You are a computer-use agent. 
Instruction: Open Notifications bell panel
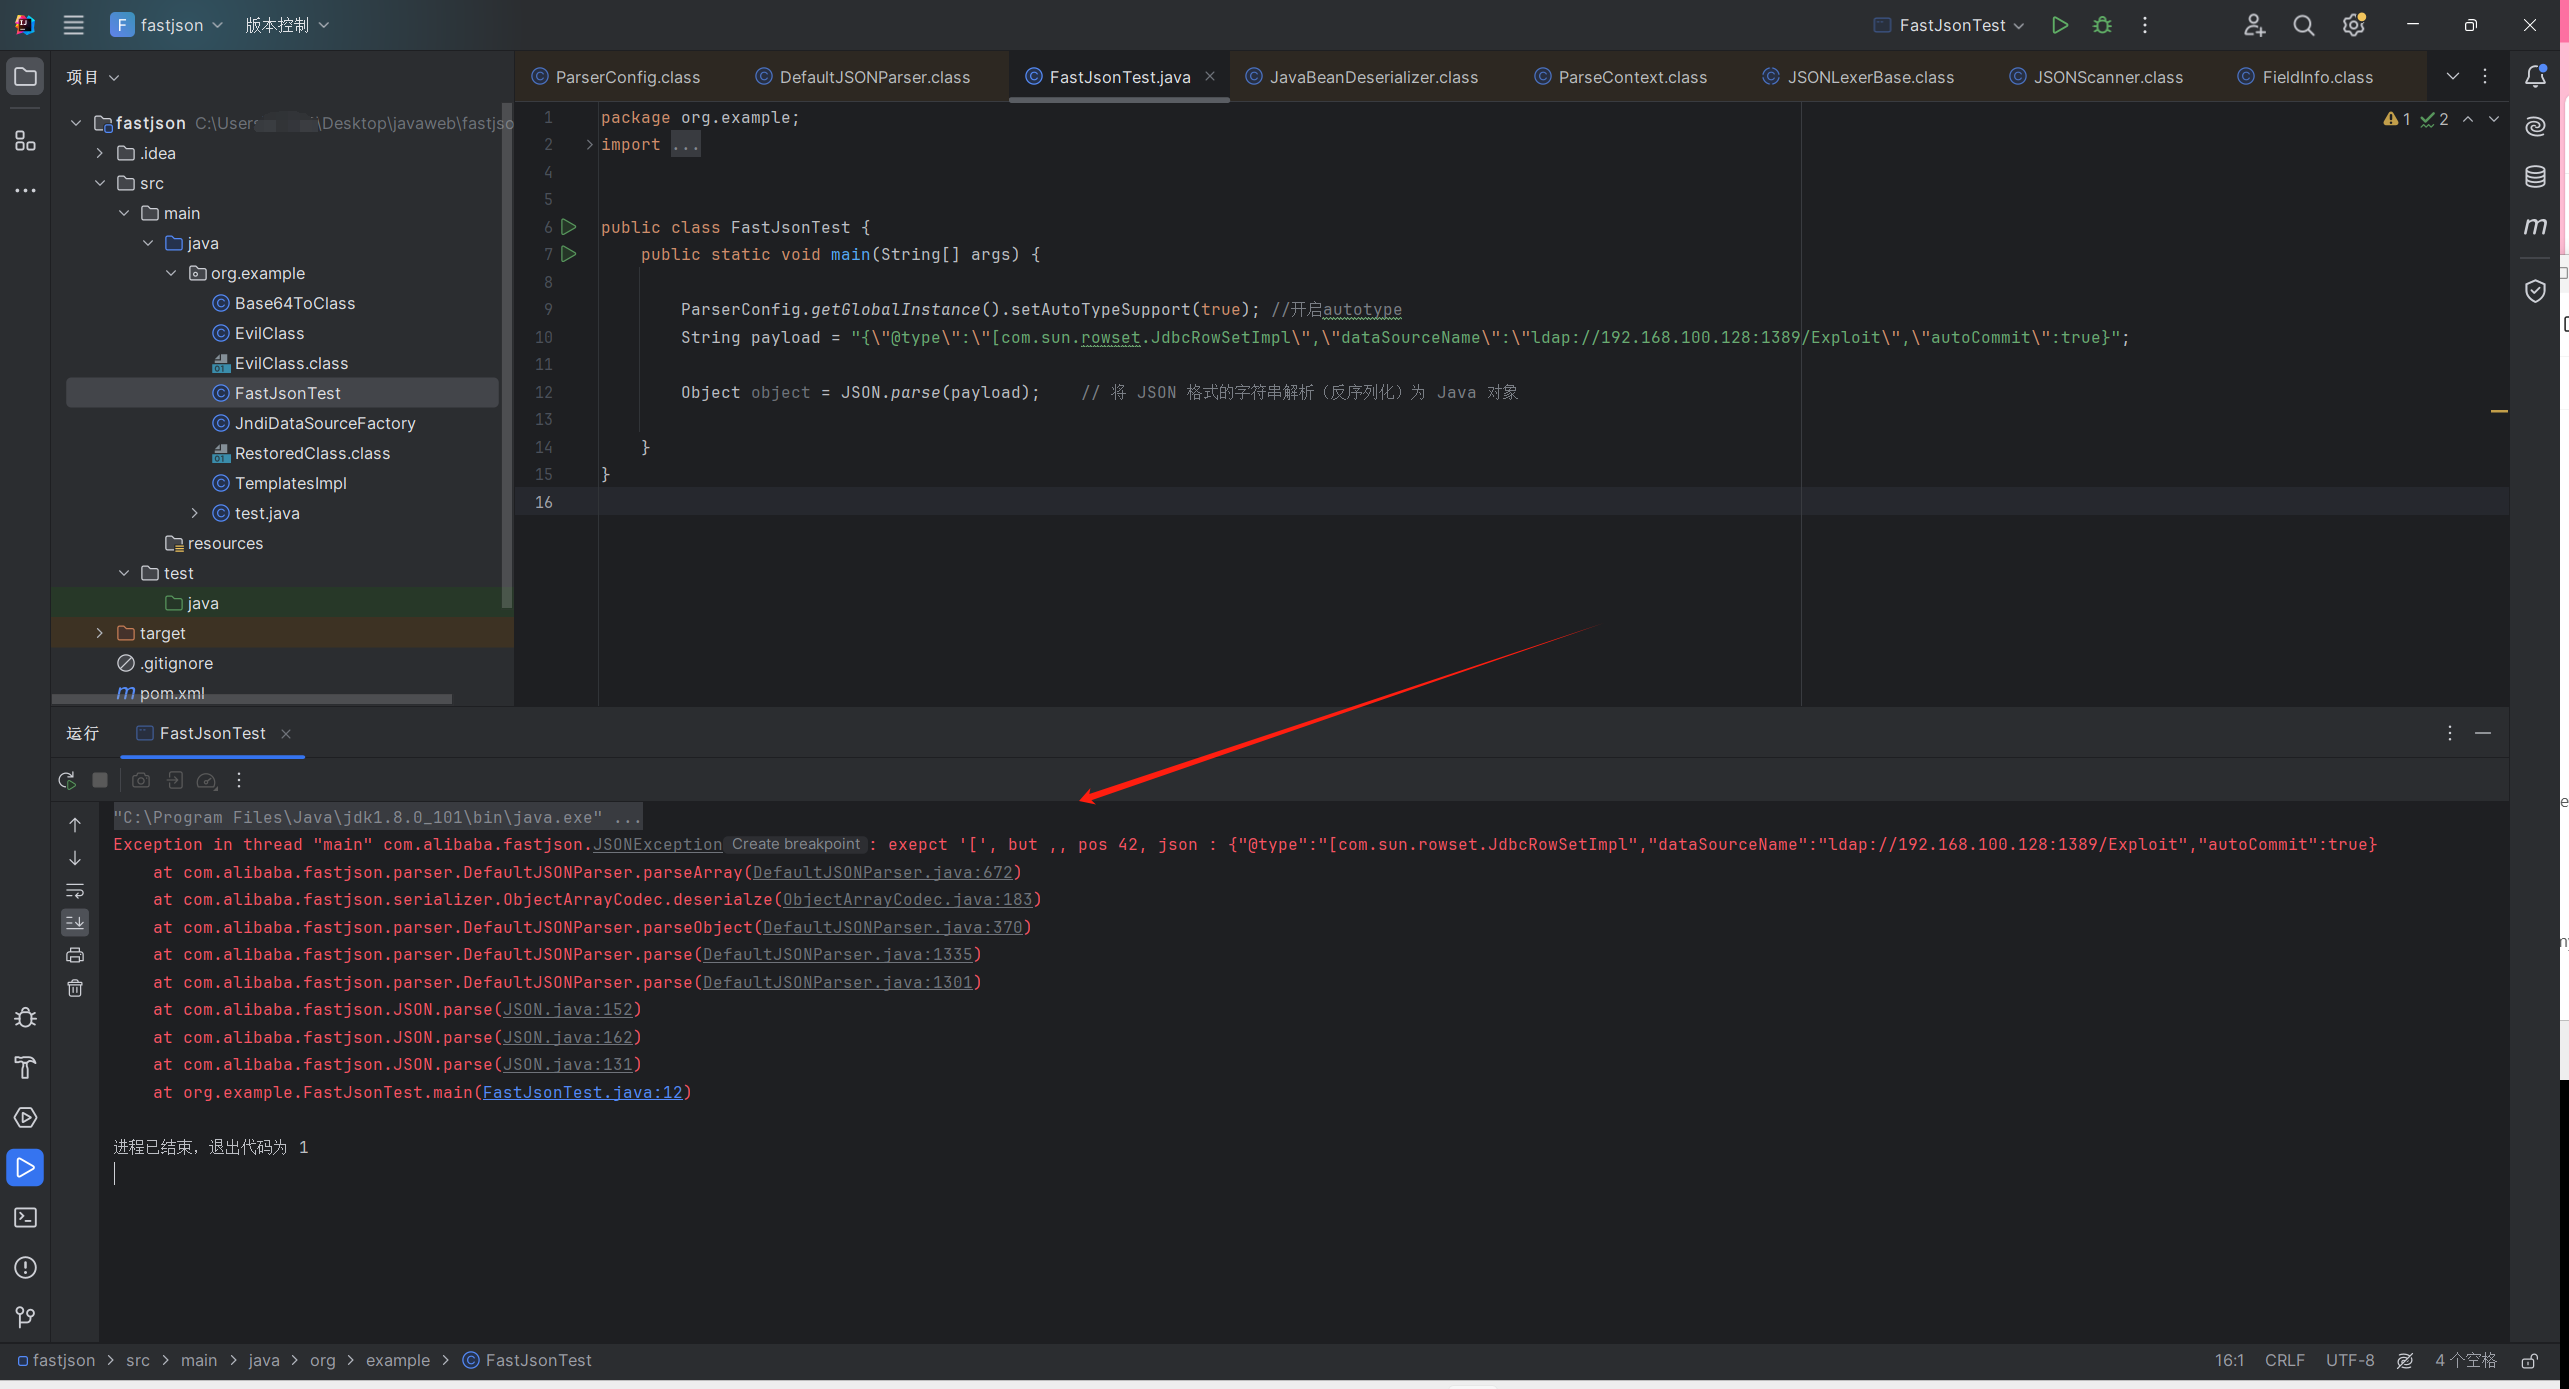pos(2535,76)
